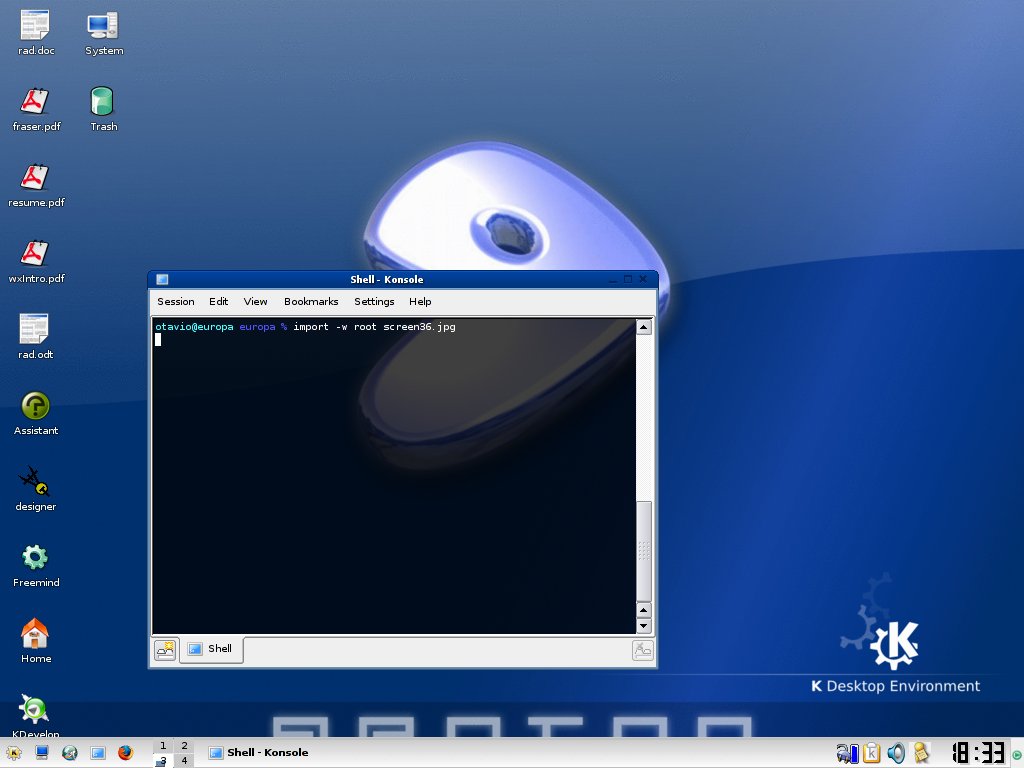Launch Firefox from the panel
Viewport: 1024px width, 768px height.
click(125, 753)
